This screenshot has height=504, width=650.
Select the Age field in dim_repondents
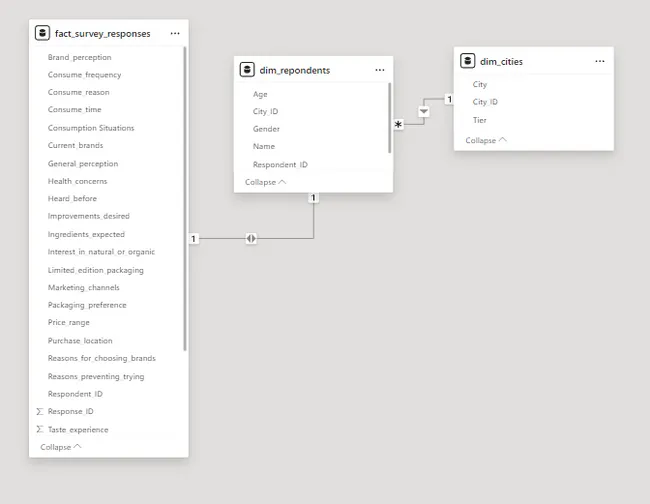pyautogui.click(x=260, y=94)
